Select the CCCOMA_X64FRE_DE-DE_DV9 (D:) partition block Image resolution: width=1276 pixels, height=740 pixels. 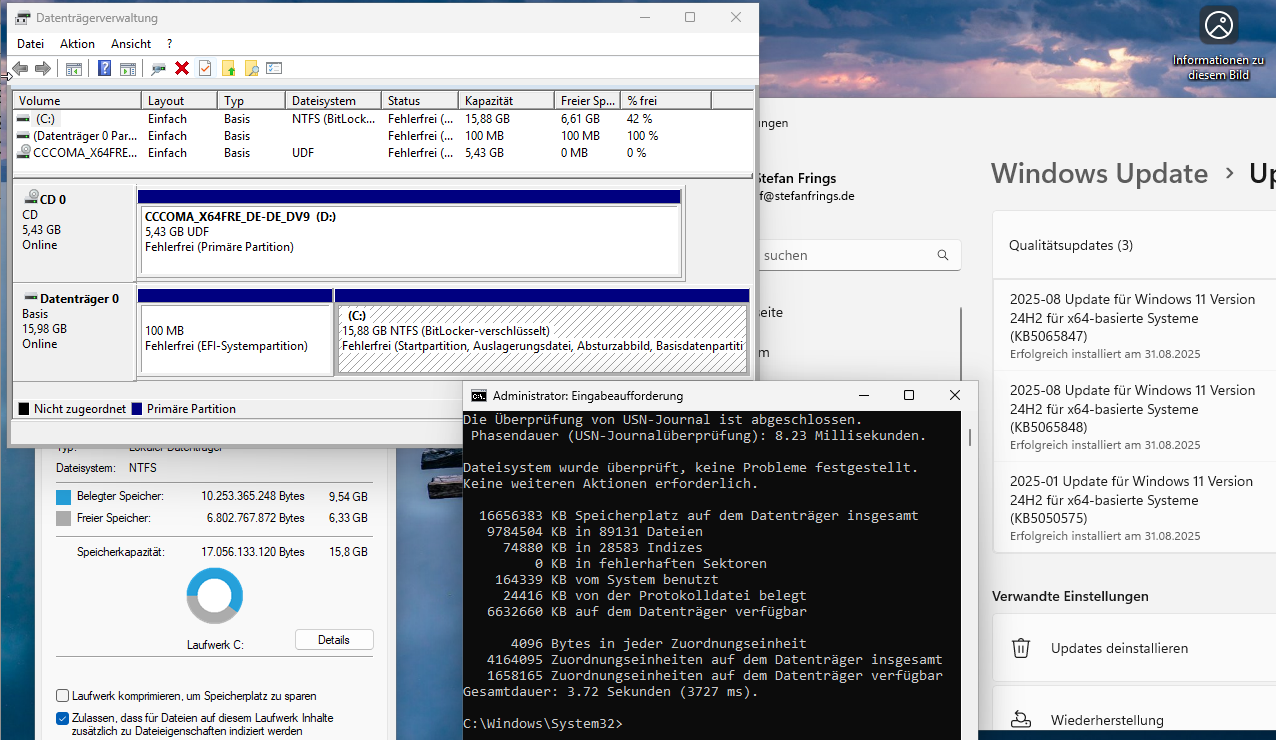click(x=410, y=239)
